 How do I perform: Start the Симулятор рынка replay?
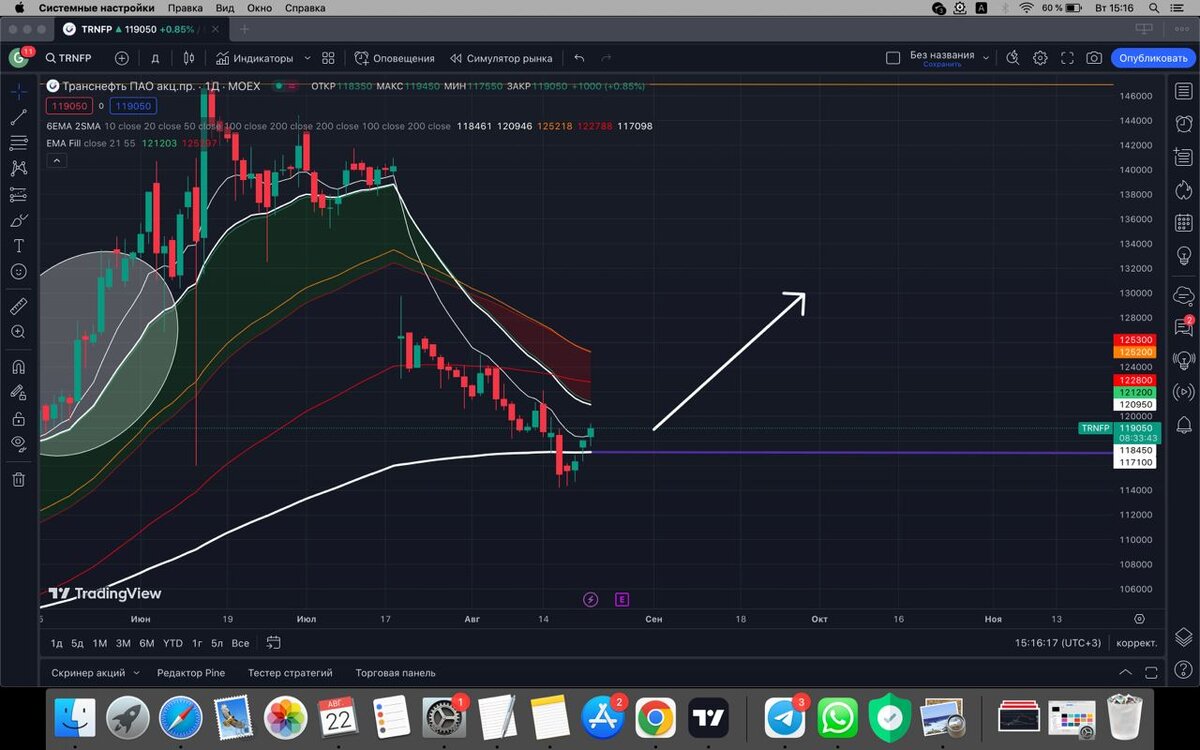(x=501, y=58)
